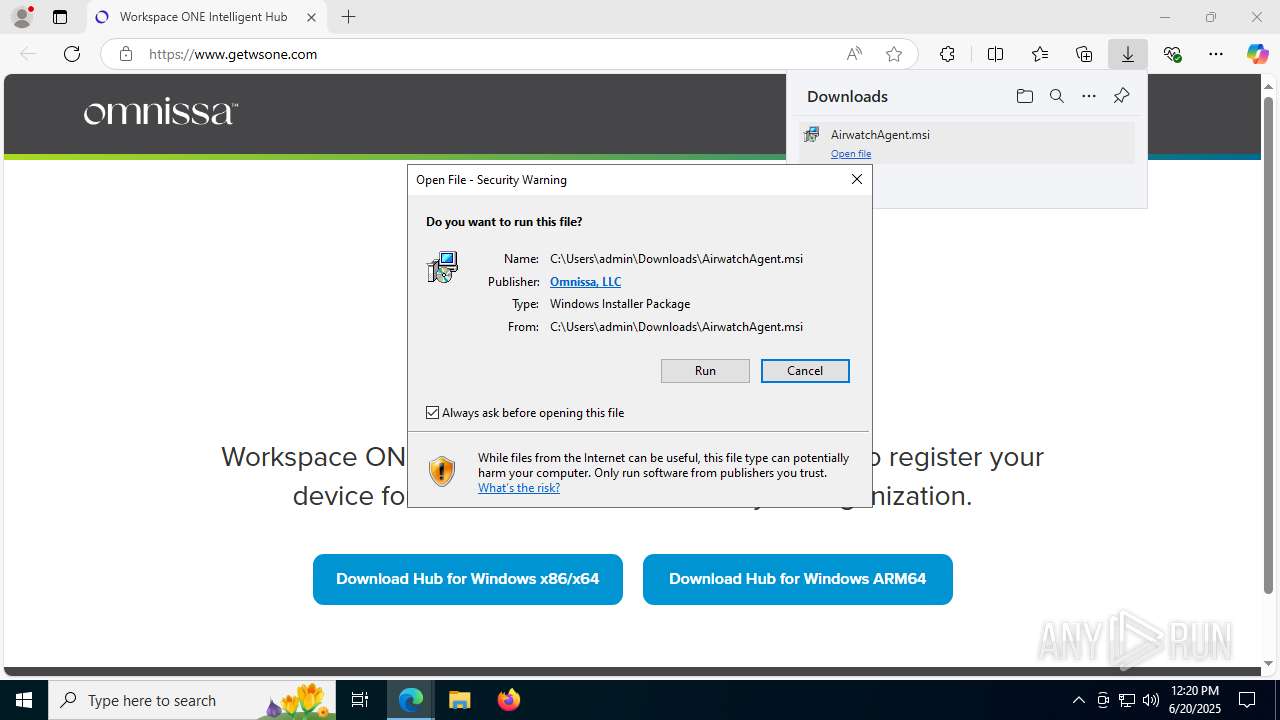This screenshot has height=720, width=1280.
Task: Toggle Split screen icon
Action: coord(995,54)
